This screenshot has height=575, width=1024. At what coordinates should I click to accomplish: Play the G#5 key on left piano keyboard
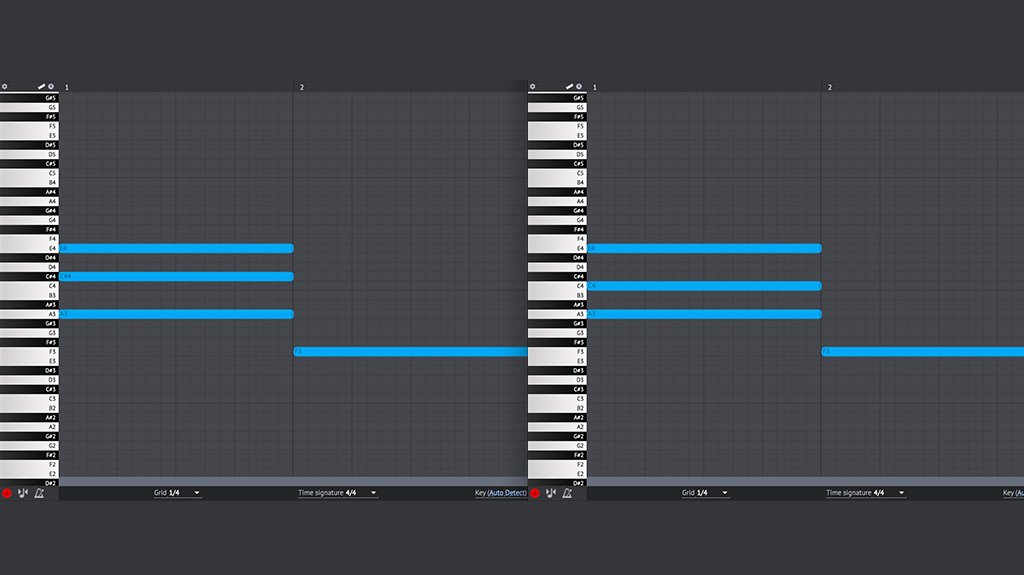point(29,98)
